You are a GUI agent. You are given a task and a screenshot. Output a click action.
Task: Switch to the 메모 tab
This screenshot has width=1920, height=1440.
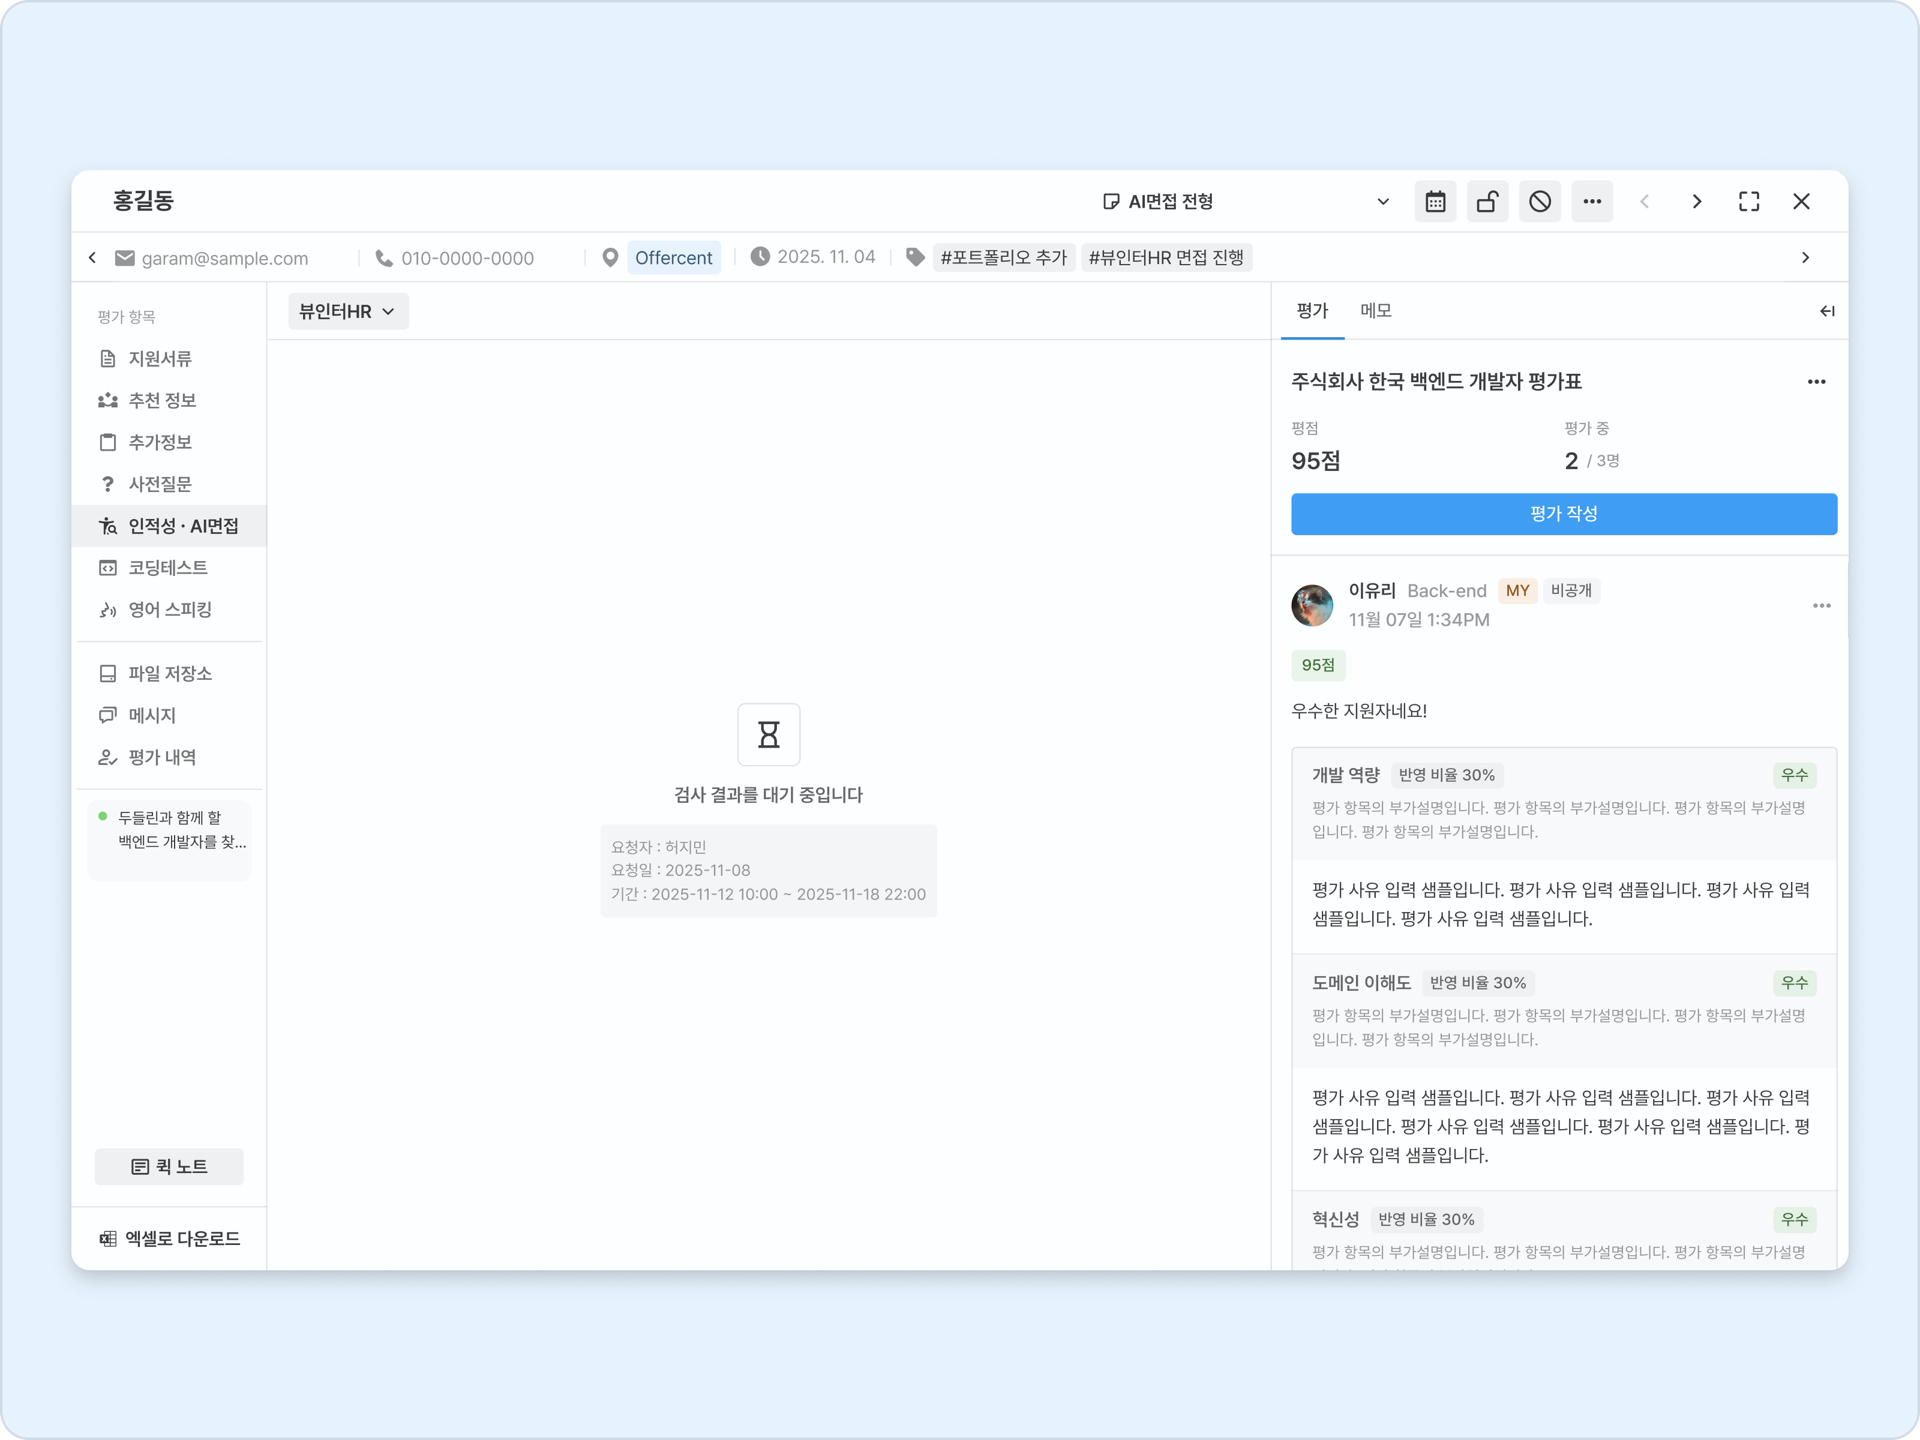[x=1375, y=311]
